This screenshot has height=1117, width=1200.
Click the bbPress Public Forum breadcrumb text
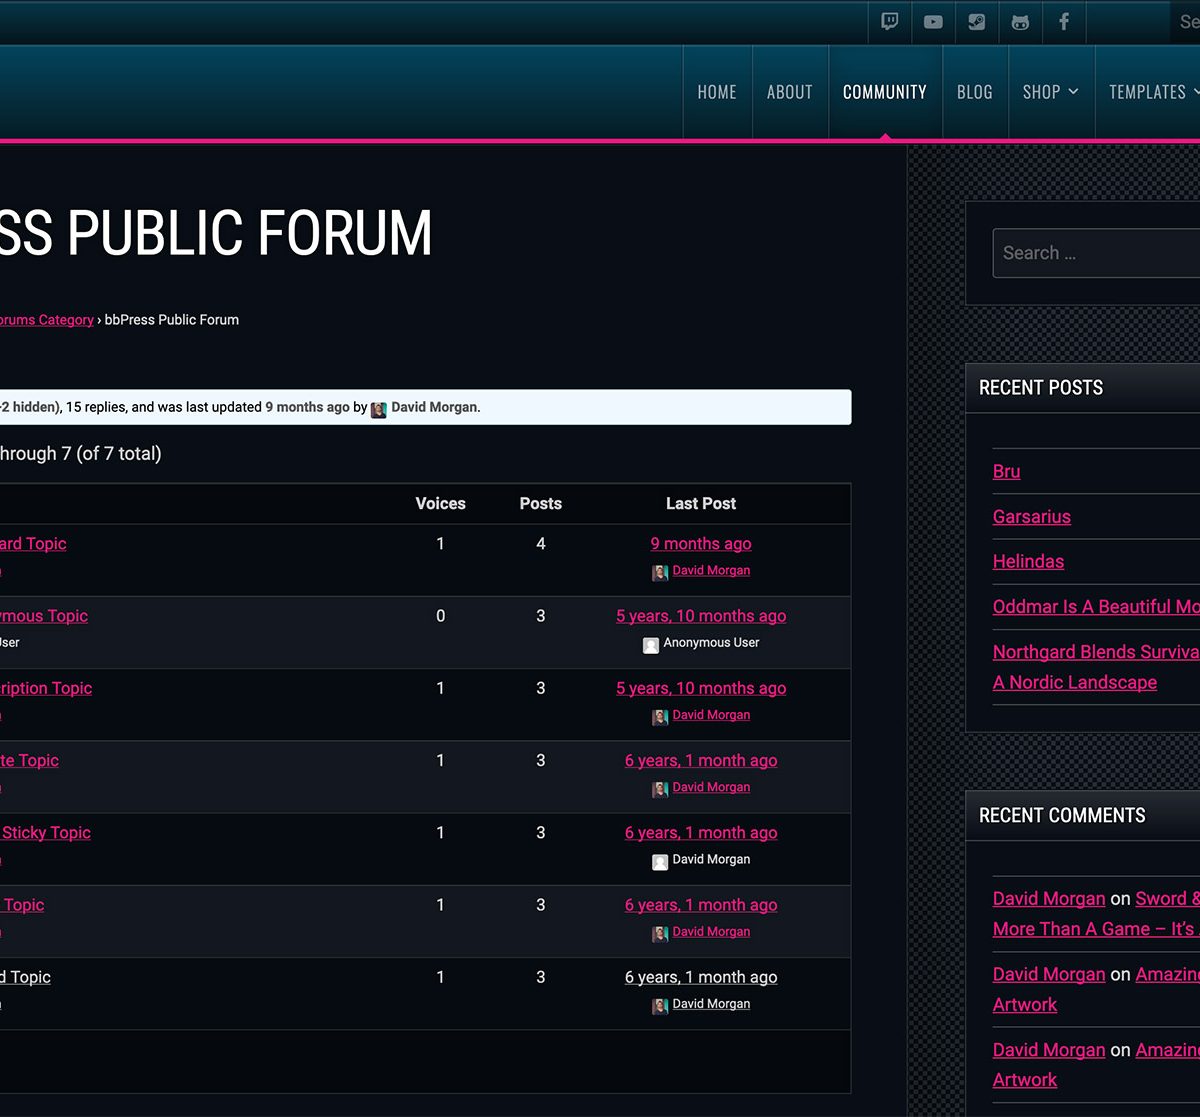click(172, 320)
